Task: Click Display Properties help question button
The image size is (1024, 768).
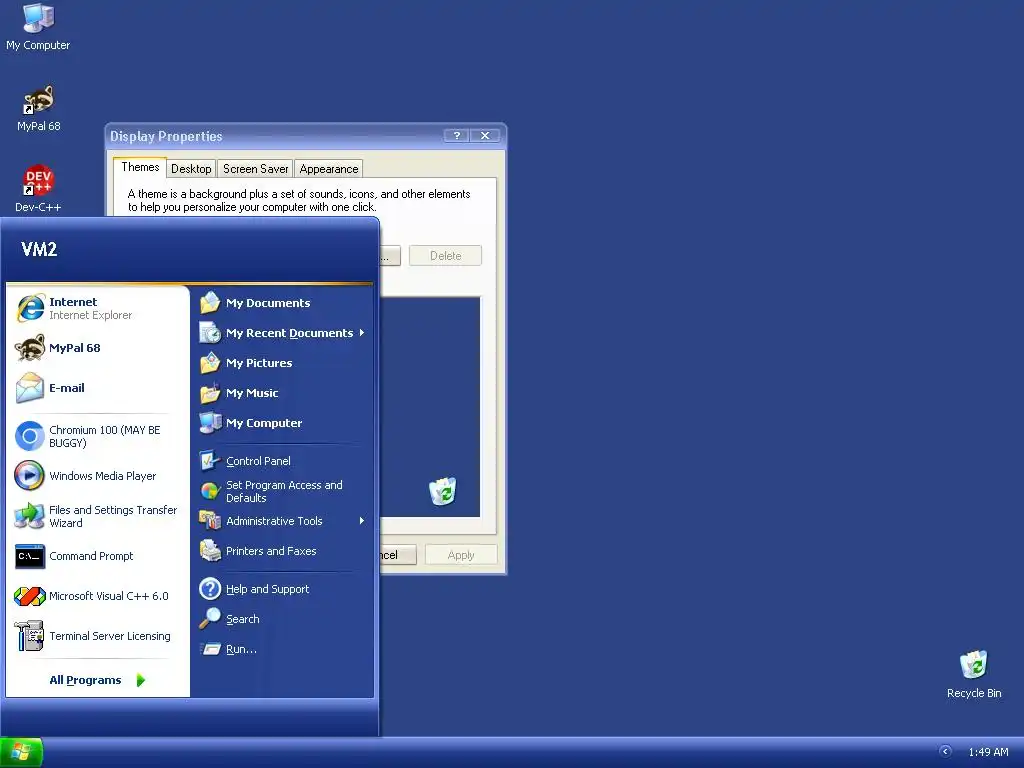Action: [456, 136]
